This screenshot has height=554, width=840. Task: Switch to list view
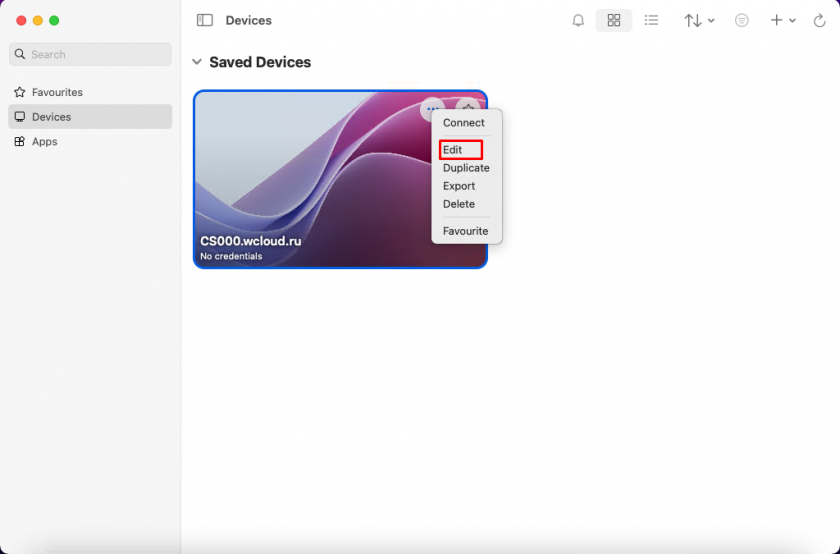pos(651,20)
